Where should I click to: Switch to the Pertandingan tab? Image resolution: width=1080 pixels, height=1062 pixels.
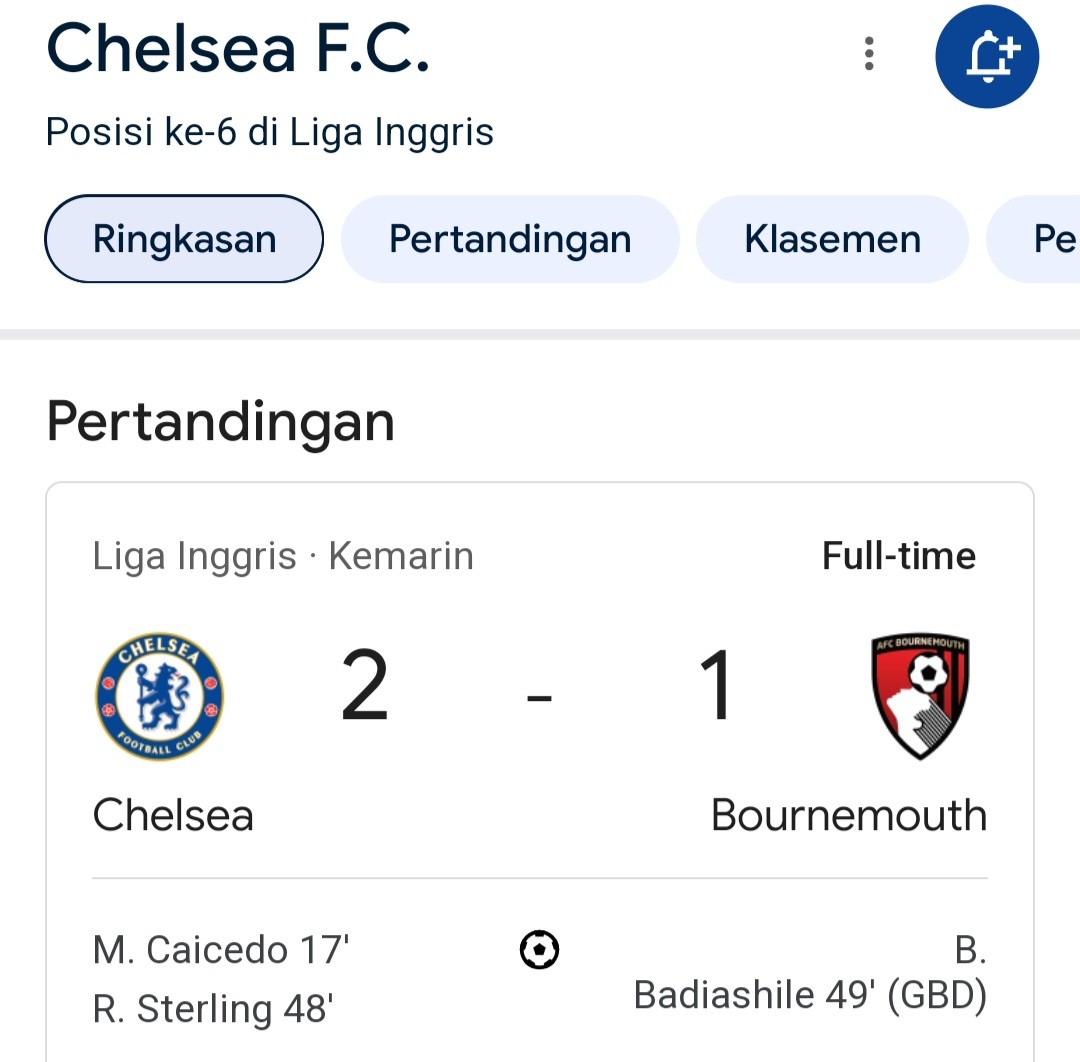point(510,239)
